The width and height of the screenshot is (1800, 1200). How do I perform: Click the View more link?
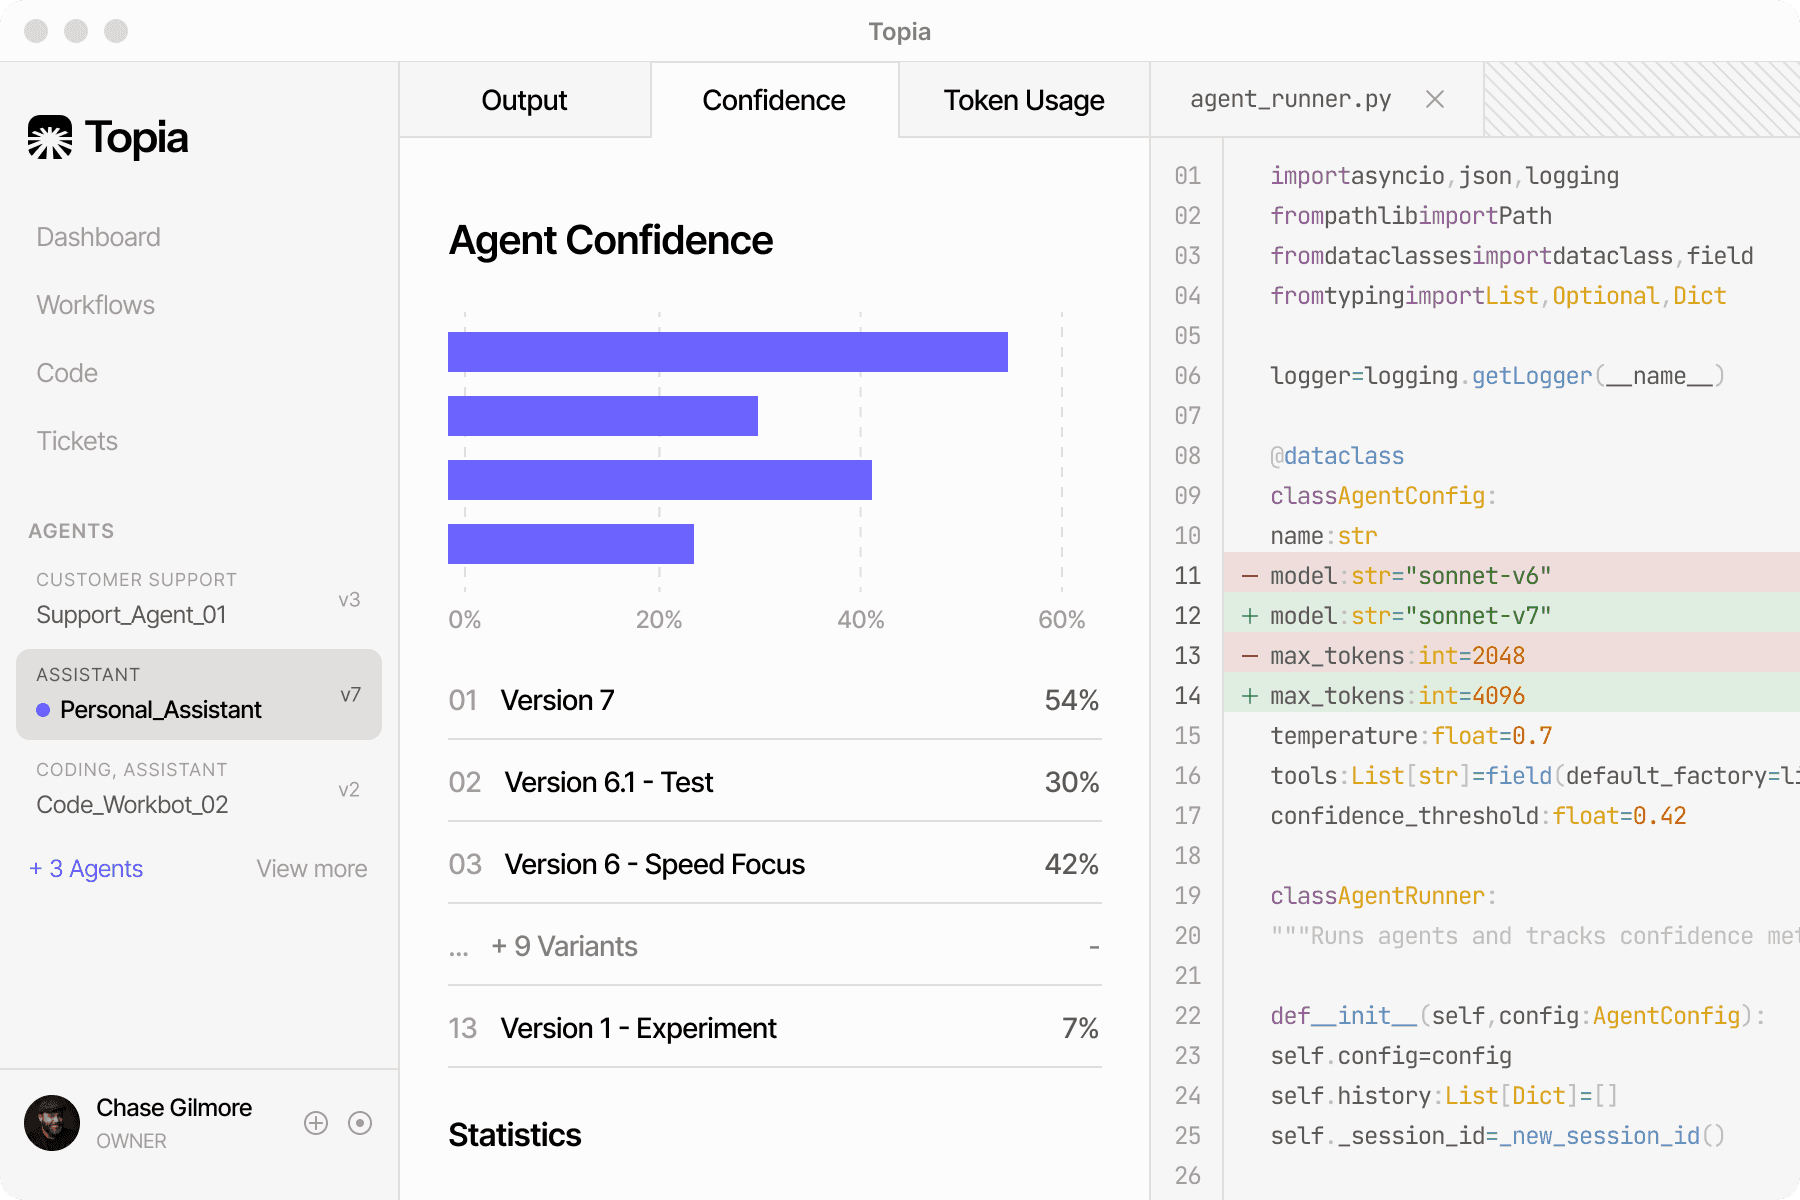tap(312, 869)
